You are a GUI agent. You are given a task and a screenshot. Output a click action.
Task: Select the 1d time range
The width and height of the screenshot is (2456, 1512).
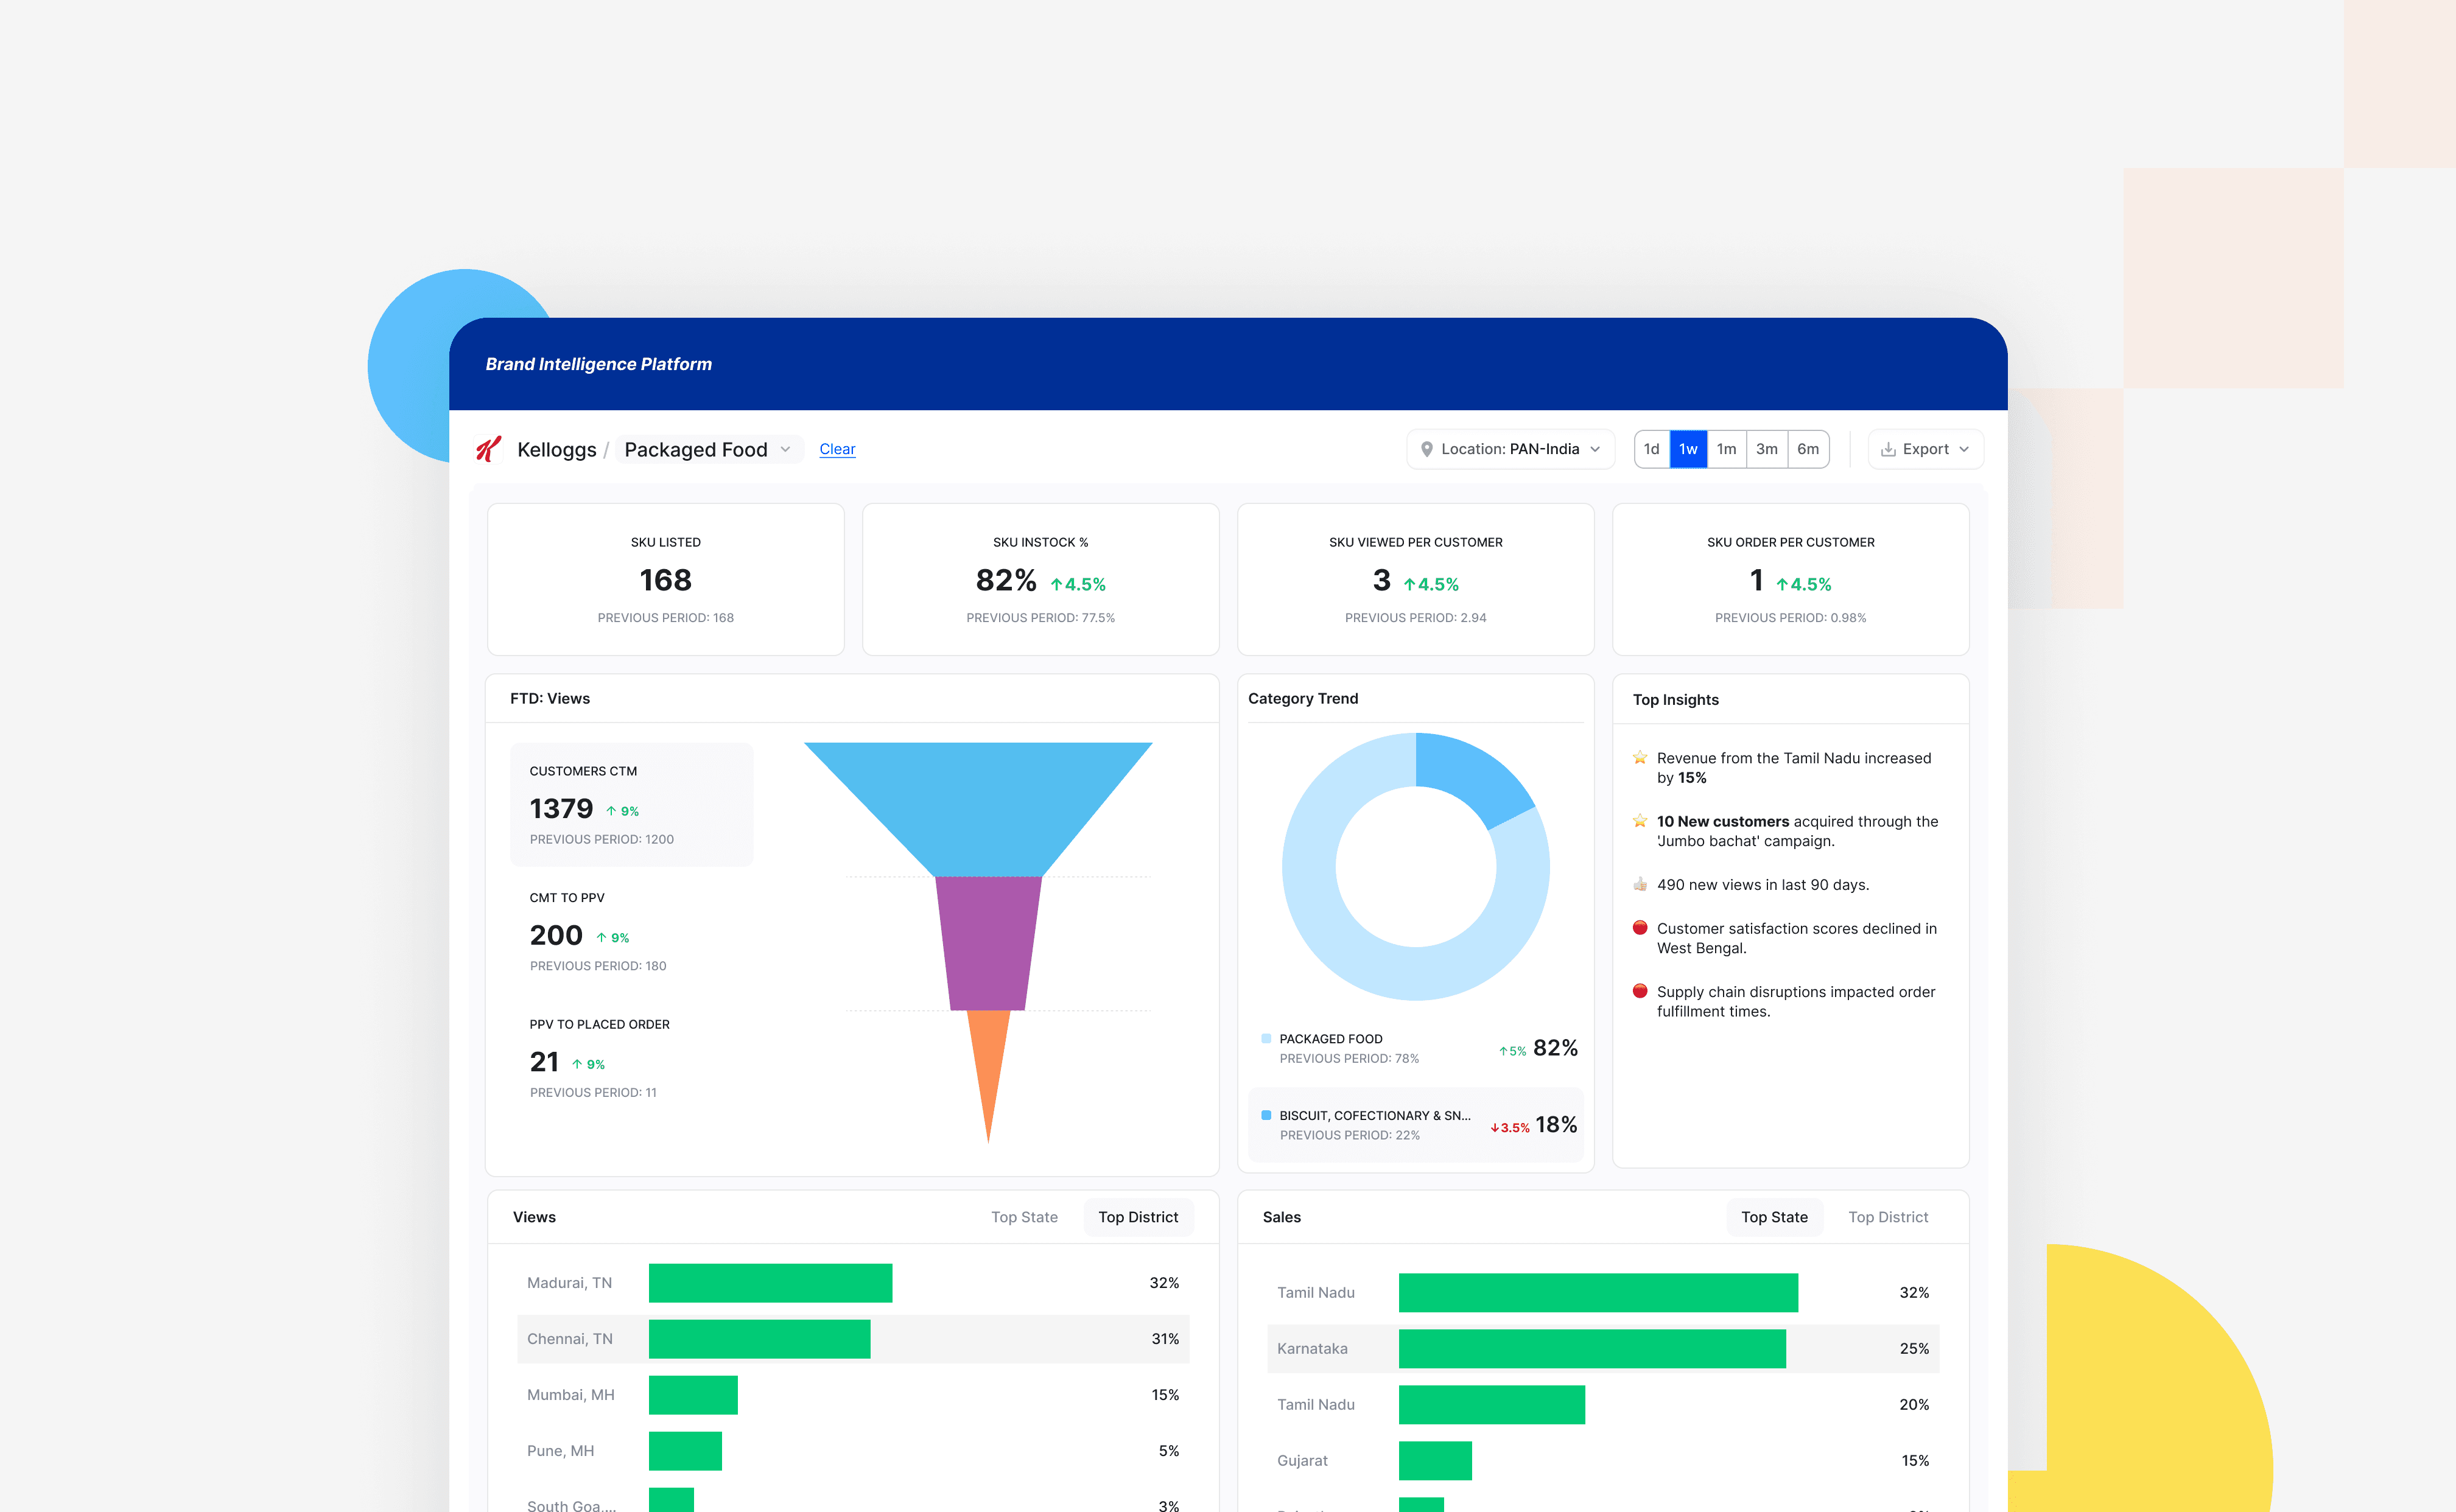1652,449
